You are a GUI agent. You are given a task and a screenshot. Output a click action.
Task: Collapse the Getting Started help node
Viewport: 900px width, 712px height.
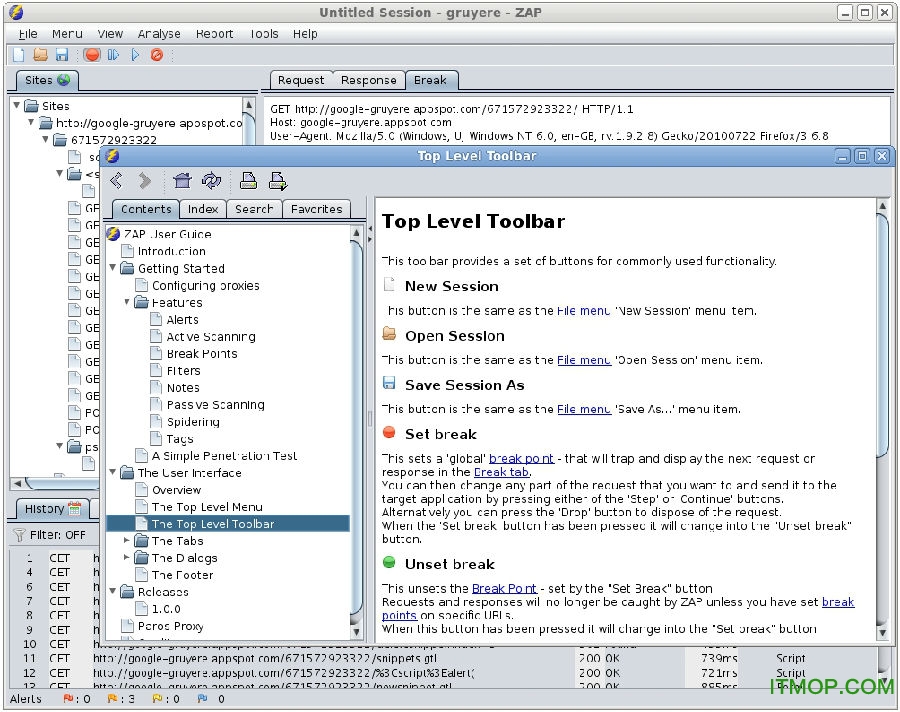click(x=113, y=268)
